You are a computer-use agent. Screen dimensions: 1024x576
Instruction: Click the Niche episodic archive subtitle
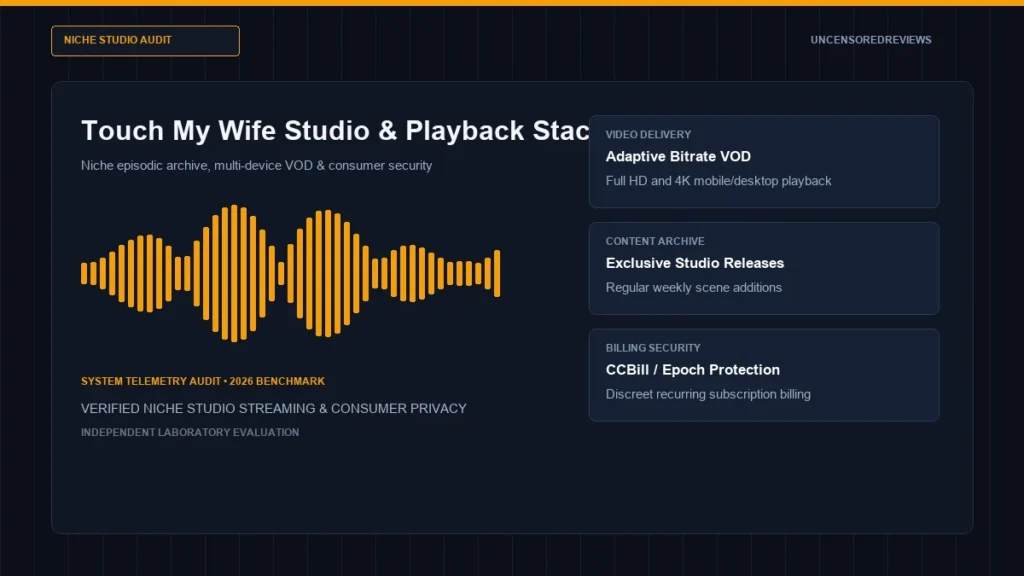pyautogui.click(x=256, y=165)
